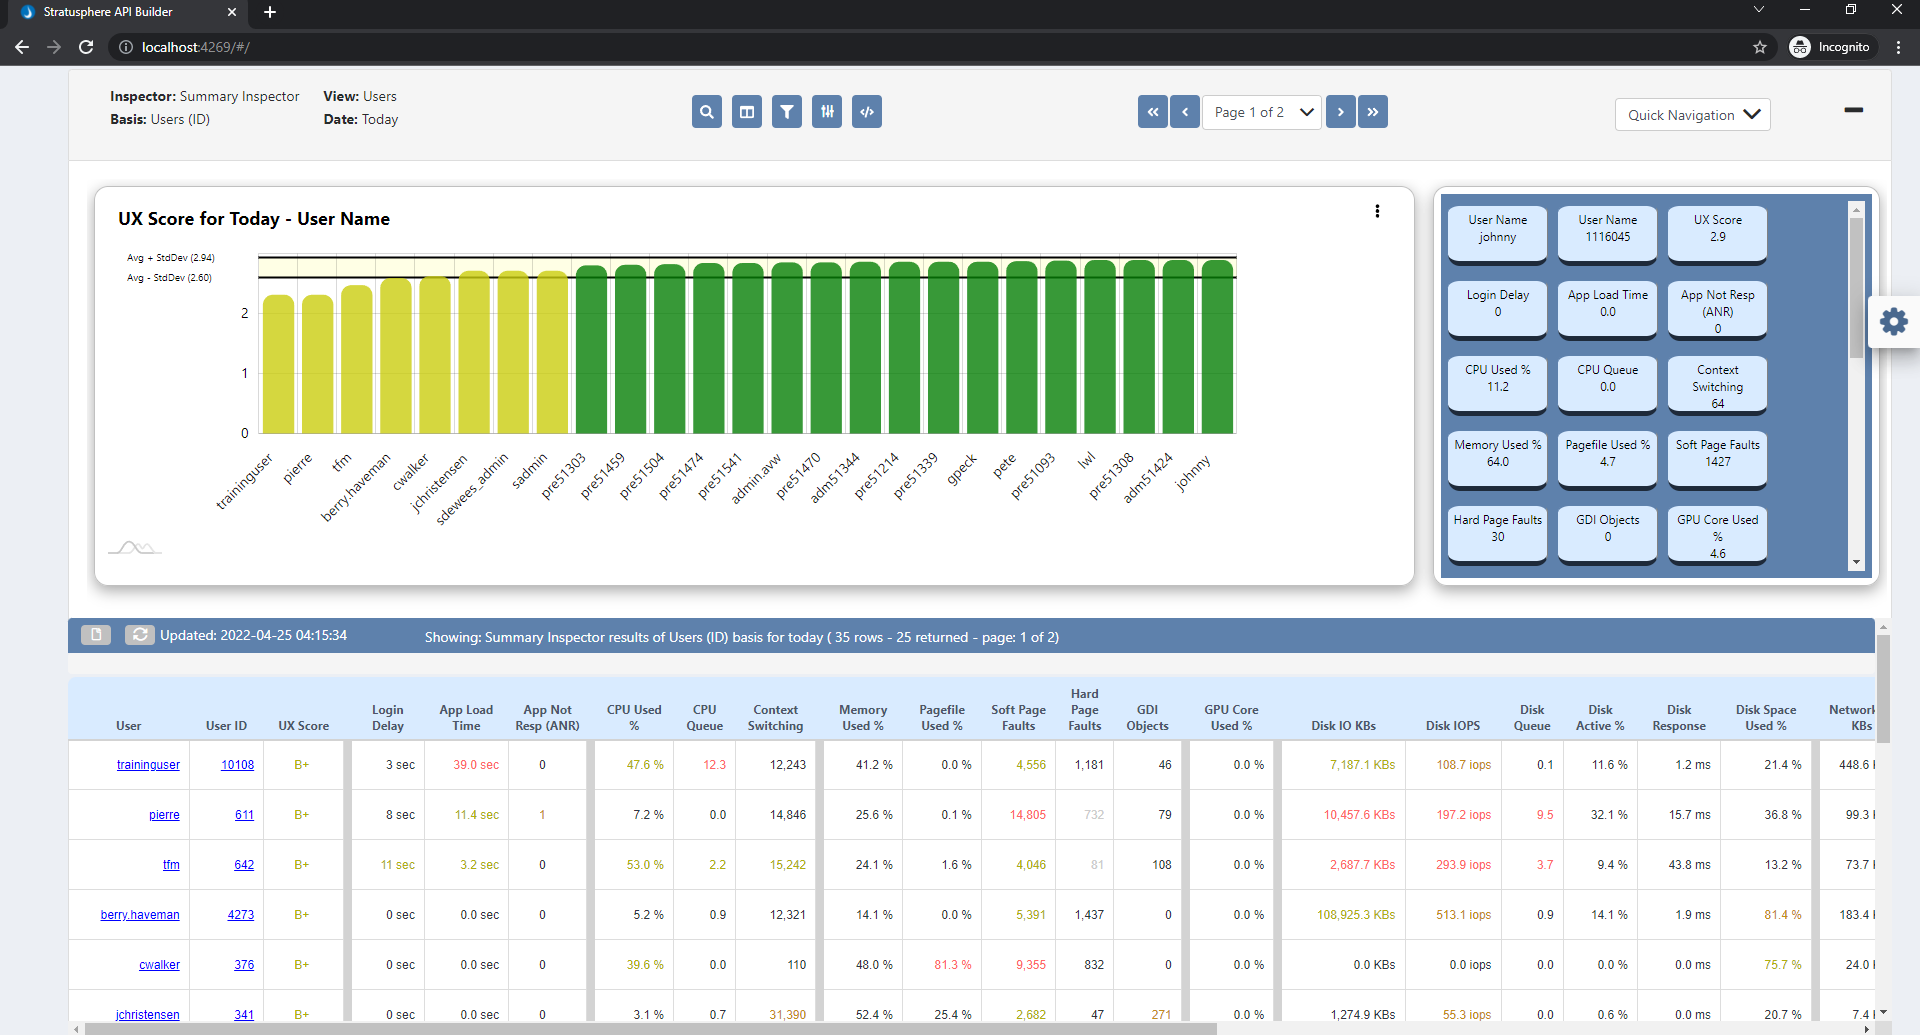Open the tab search chevron in title bar
Viewport: 1920px width, 1035px height.
(x=1759, y=9)
